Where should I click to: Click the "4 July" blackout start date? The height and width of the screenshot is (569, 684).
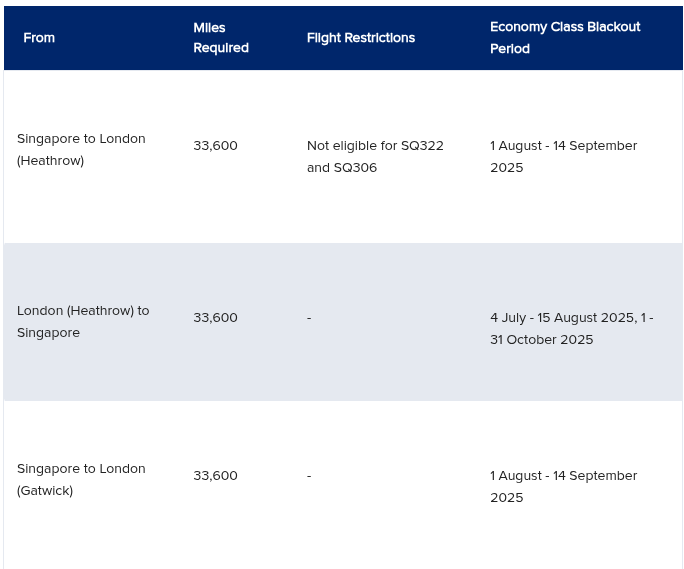click(x=508, y=318)
